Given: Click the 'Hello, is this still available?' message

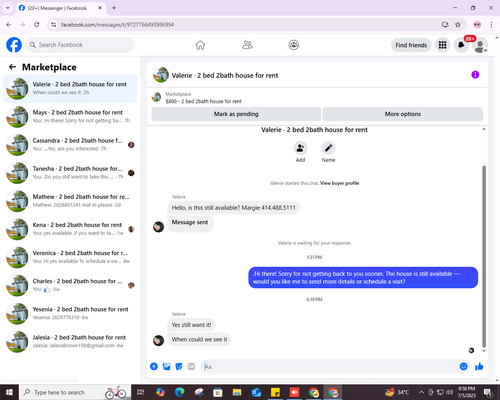Looking at the screenshot, I should pyautogui.click(x=233, y=208).
